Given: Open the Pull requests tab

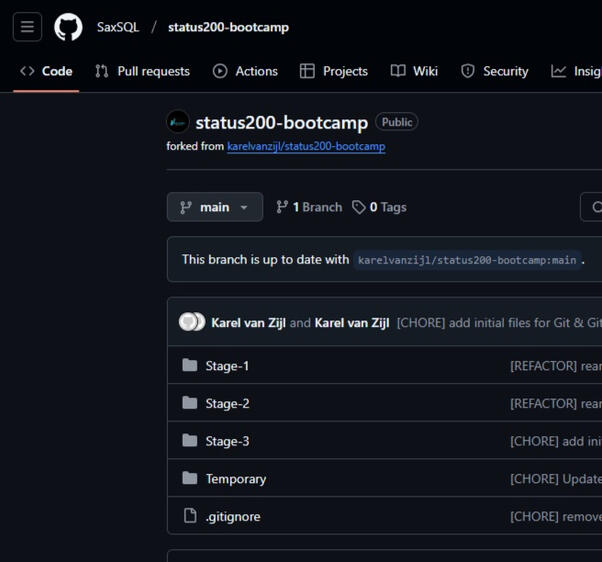Looking at the screenshot, I should tap(142, 71).
